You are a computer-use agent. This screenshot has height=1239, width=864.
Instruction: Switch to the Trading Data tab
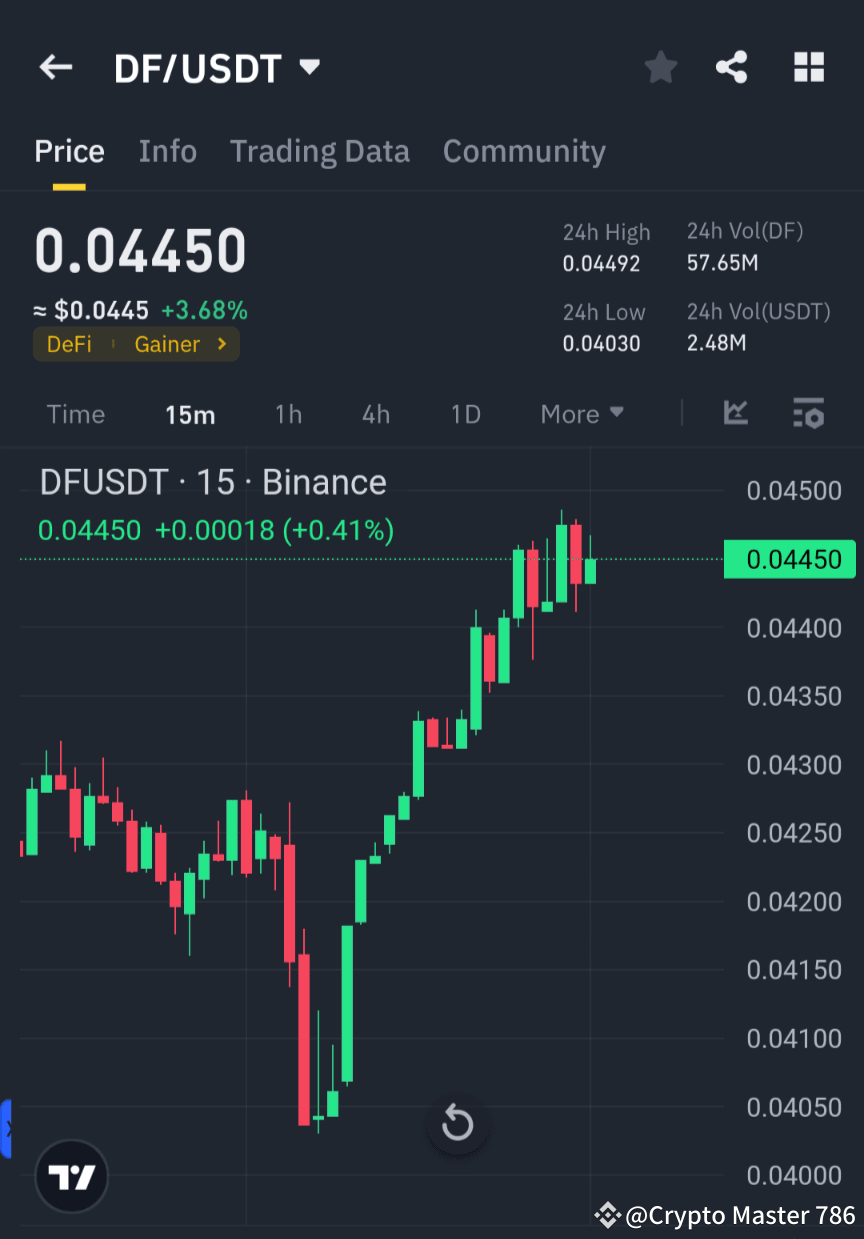click(320, 150)
